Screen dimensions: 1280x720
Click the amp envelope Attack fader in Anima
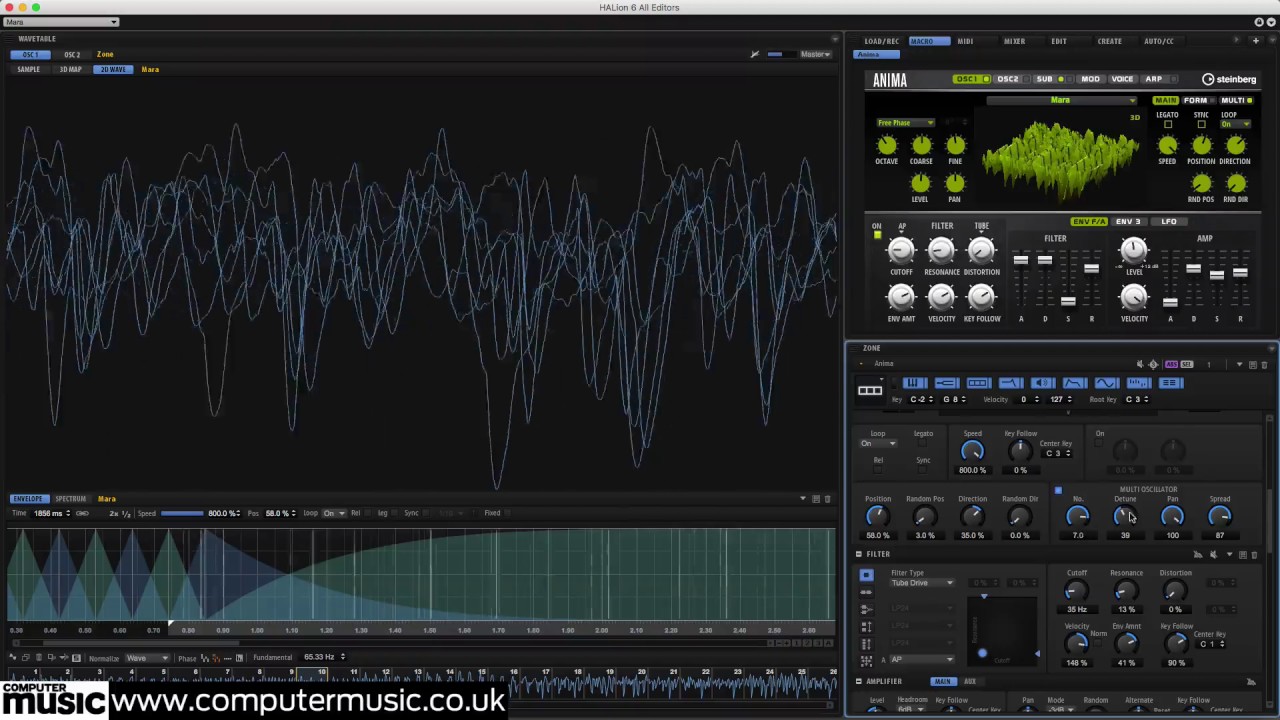click(x=1170, y=302)
